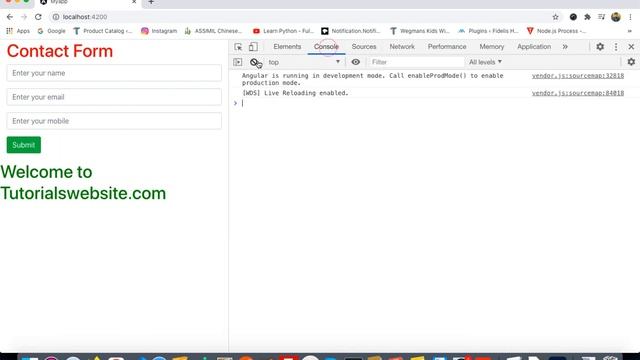The image size is (640, 360).
Task: Open the Apps bookmark shortcut
Action: pos(18,31)
